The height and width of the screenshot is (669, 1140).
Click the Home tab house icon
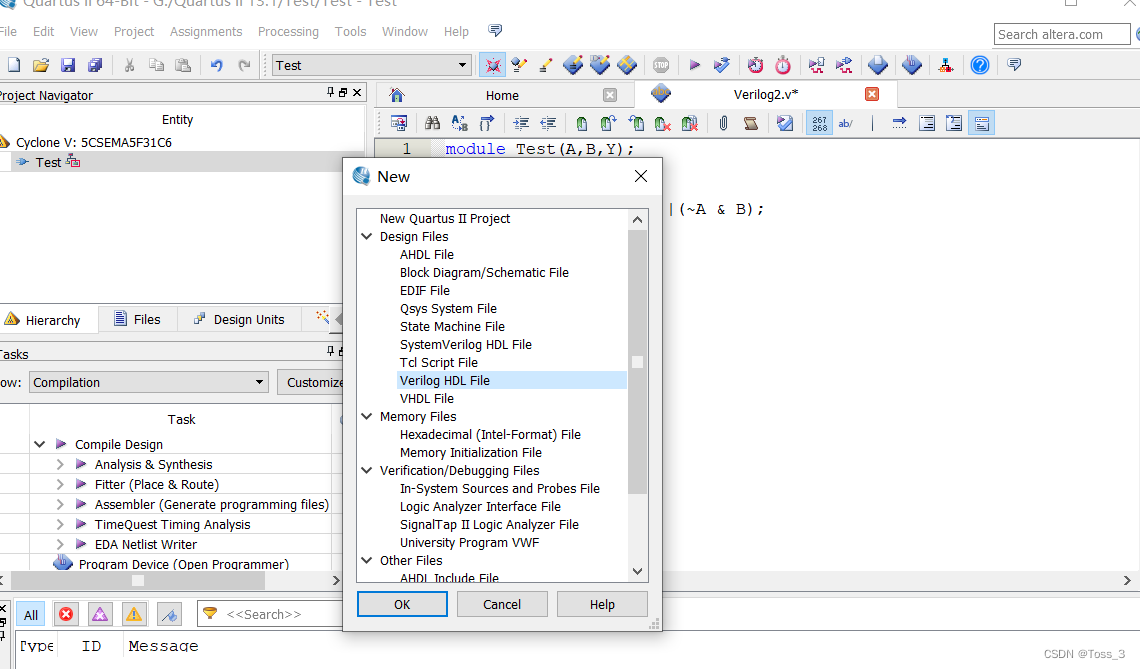click(x=396, y=95)
